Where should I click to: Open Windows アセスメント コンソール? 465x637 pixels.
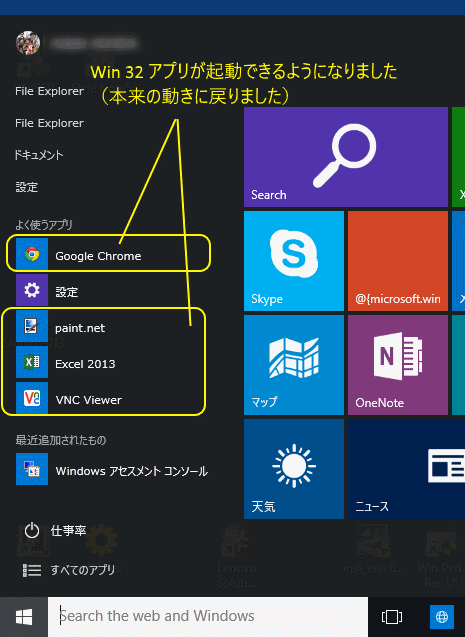pyautogui.click(x=112, y=470)
